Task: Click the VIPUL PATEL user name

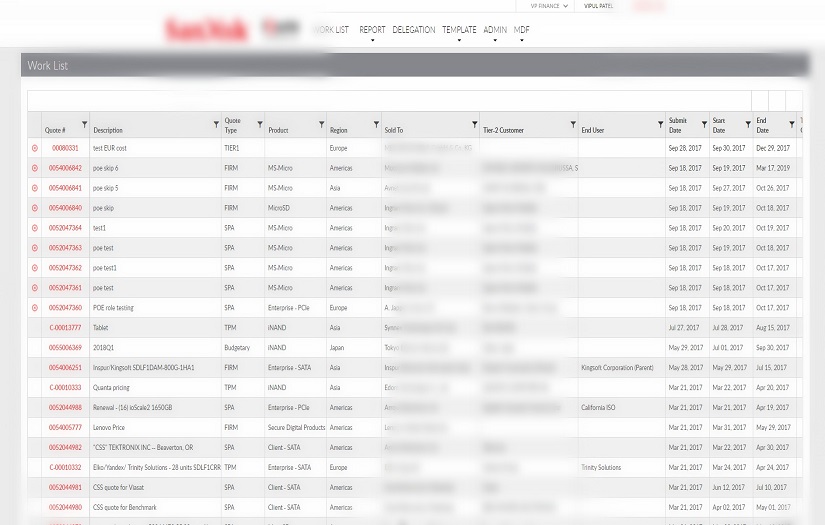Action: click(598, 6)
